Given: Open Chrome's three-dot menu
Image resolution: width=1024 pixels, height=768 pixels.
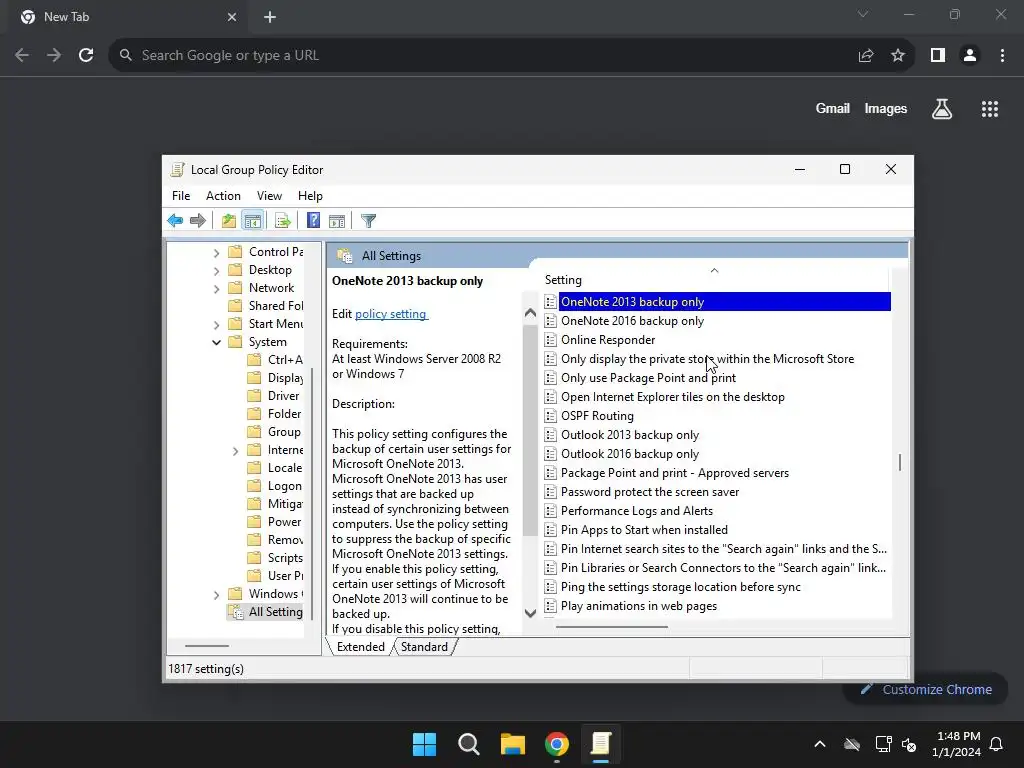Looking at the screenshot, I should tap(1002, 56).
